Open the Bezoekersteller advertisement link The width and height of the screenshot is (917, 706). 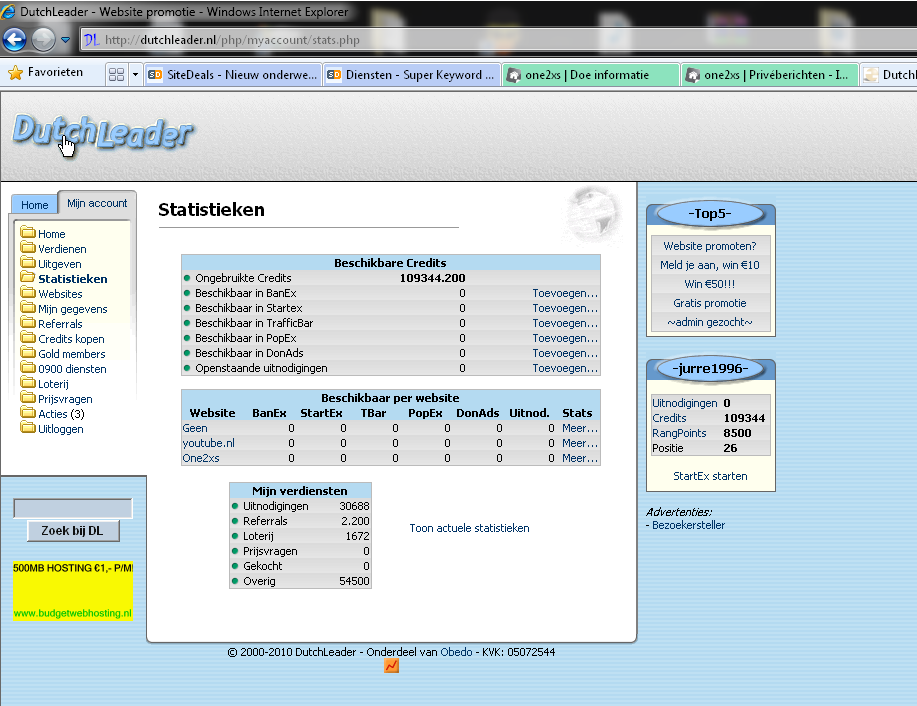pyautogui.click(x=688, y=525)
